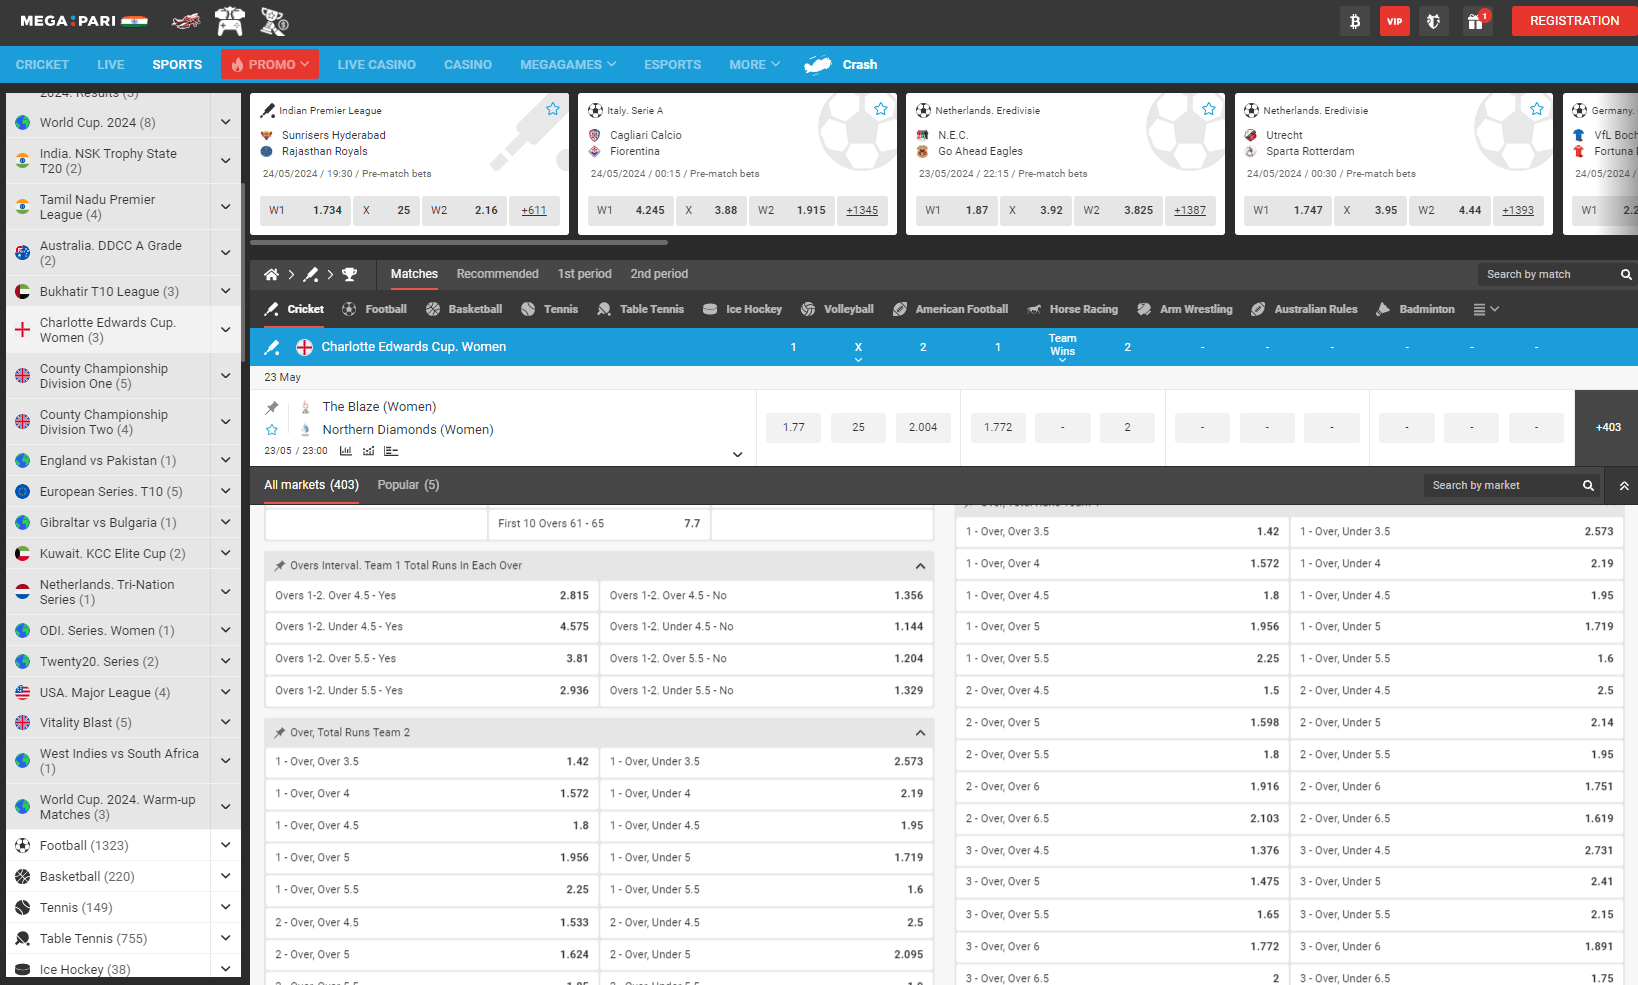Open match statistics bar chart icon
The width and height of the screenshot is (1638, 985).
pos(345,451)
